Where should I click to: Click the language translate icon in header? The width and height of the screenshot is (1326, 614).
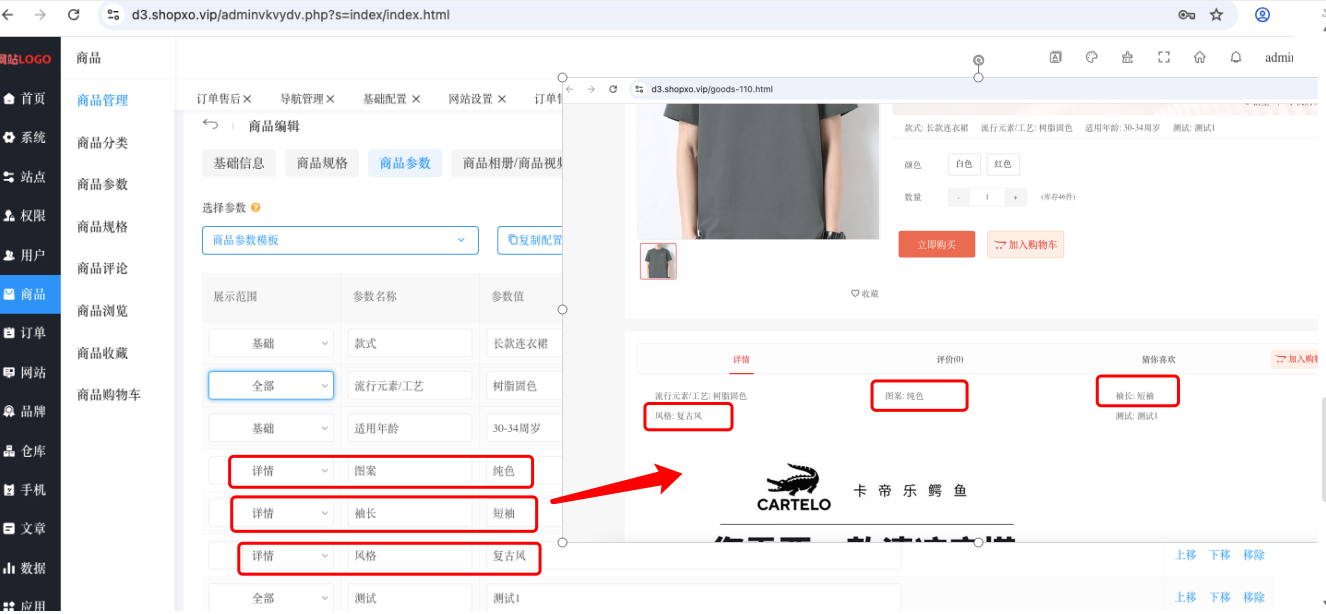pos(1055,58)
